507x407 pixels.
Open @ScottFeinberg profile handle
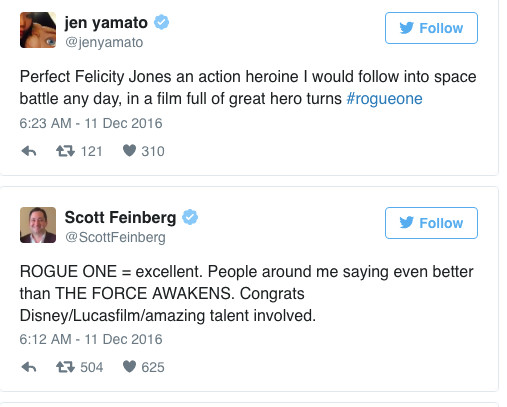coord(115,237)
